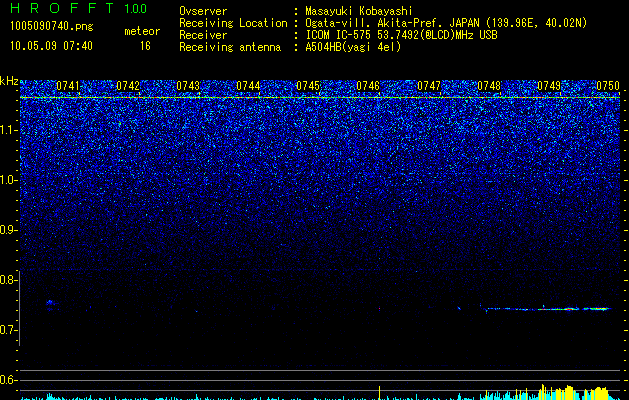
Task: Click the 0750 time marker
Action: [x=608, y=86]
